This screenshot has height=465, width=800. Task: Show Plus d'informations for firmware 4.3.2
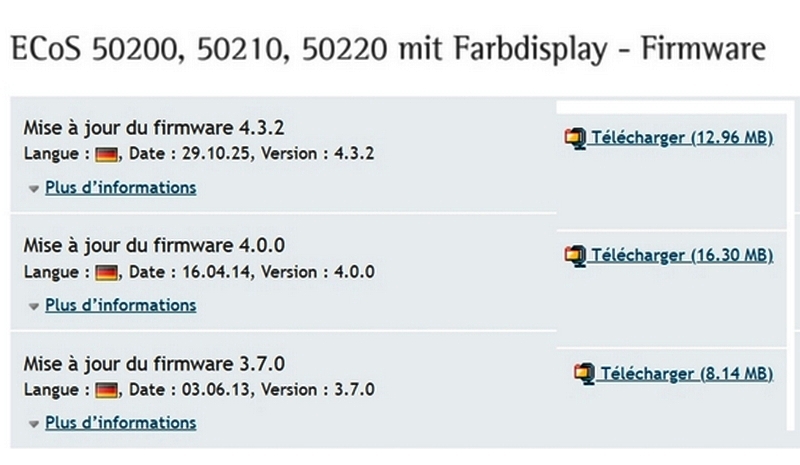pyautogui.click(x=121, y=187)
